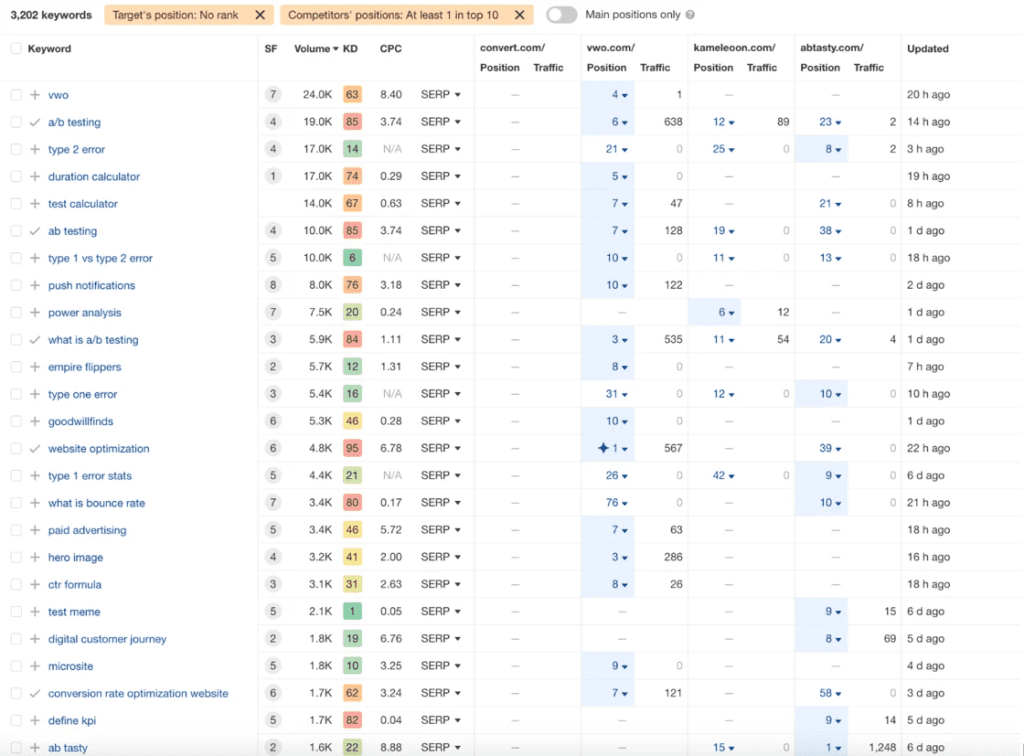Click the plus icon for "type 2 error"
This screenshot has width=1024, height=756.
(x=35, y=150)
